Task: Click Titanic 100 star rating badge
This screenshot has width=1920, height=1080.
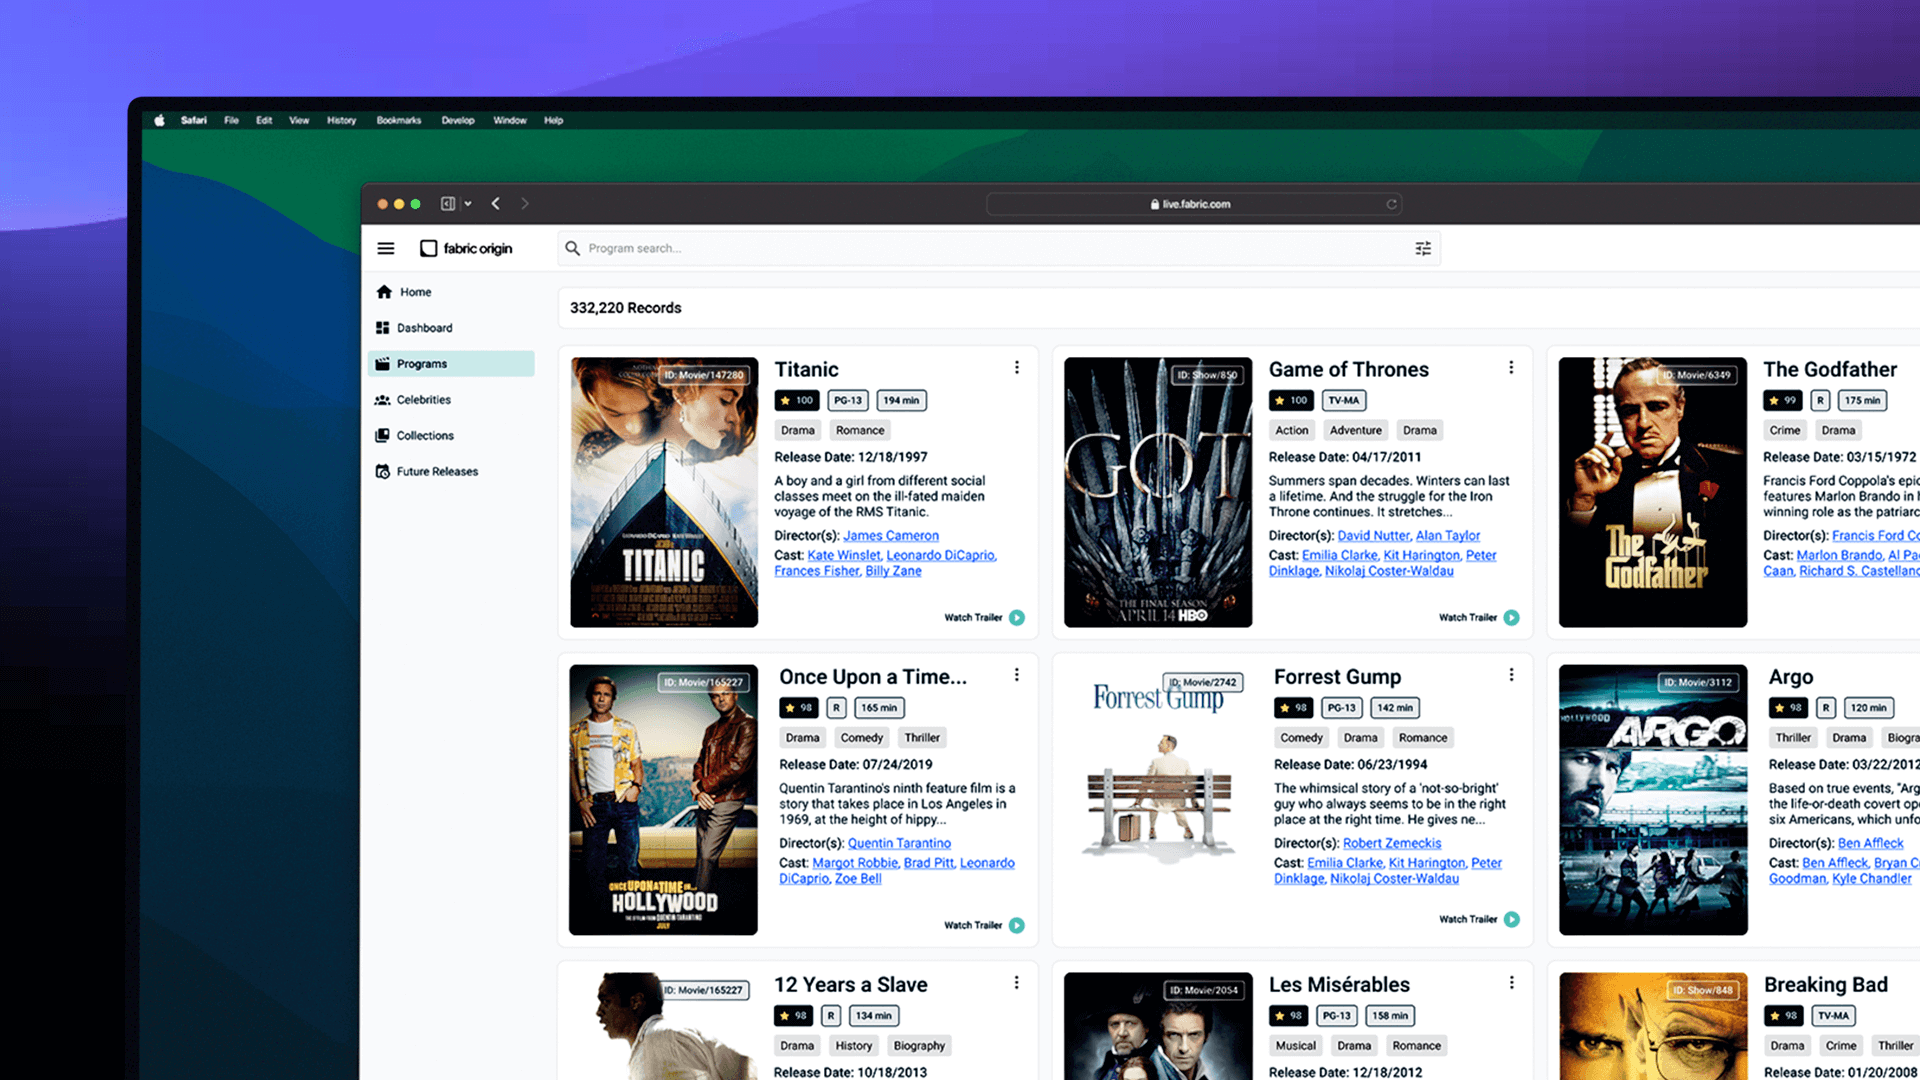Action: pos(797,401)
